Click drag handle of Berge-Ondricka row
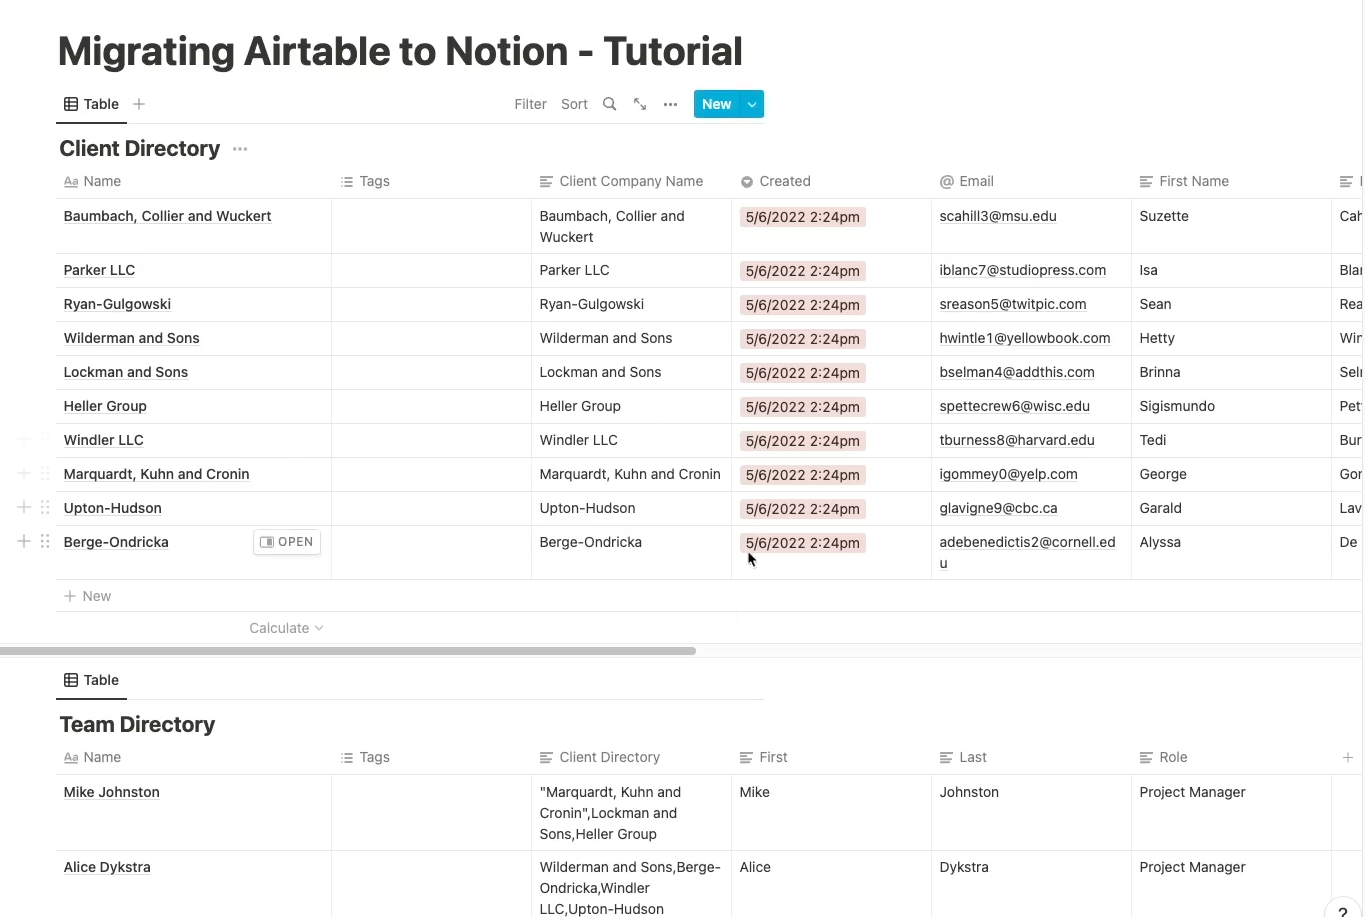This screenshot has width=1365, height=917. tap(45, 541)
